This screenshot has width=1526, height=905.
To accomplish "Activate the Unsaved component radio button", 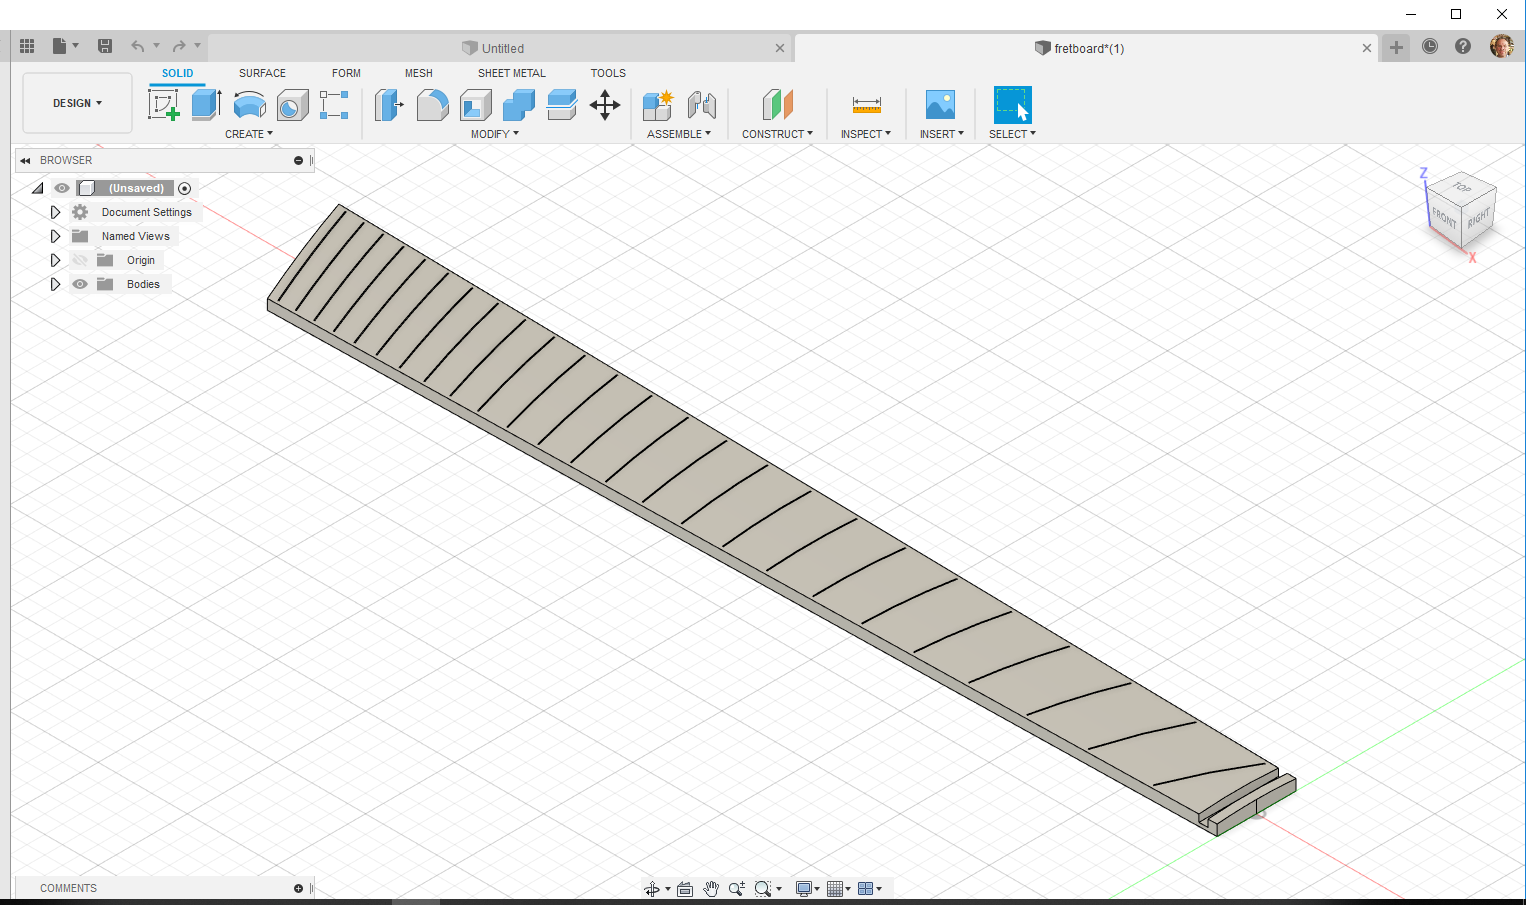I will (184, 188).
